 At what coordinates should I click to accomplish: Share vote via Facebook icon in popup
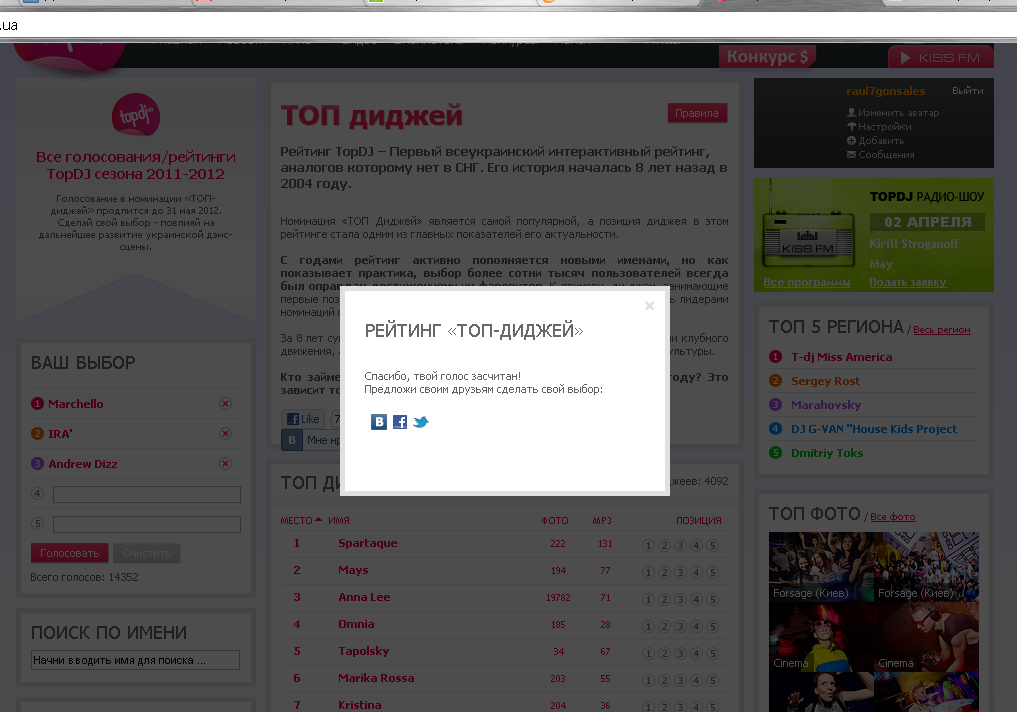click(x=400, y=422)
